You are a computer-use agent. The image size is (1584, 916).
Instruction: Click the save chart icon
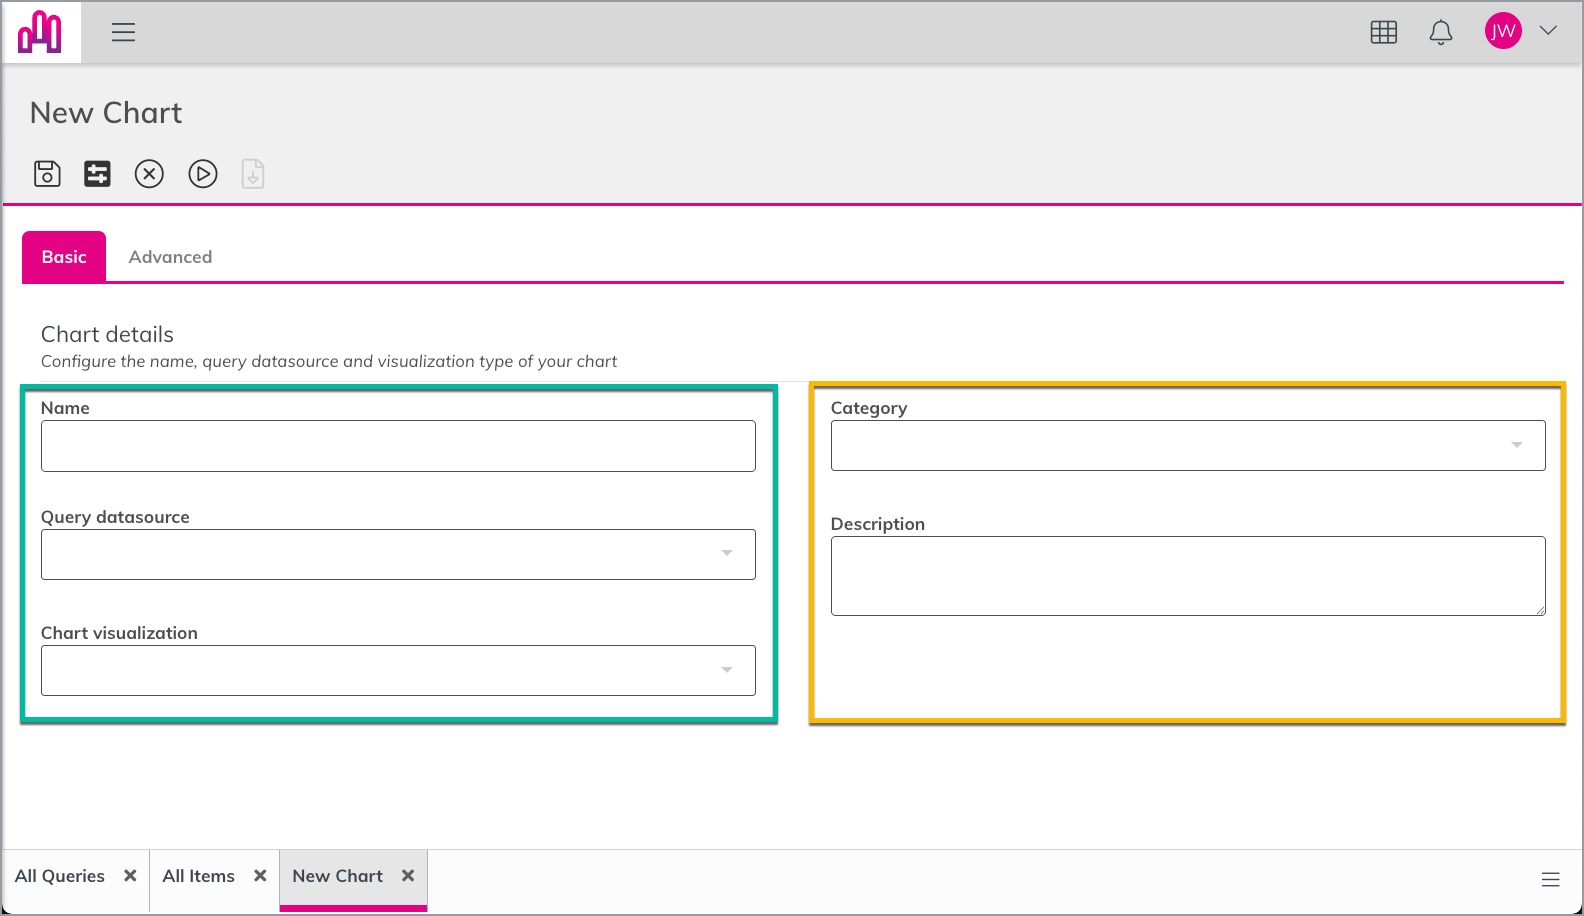point(47,174)
